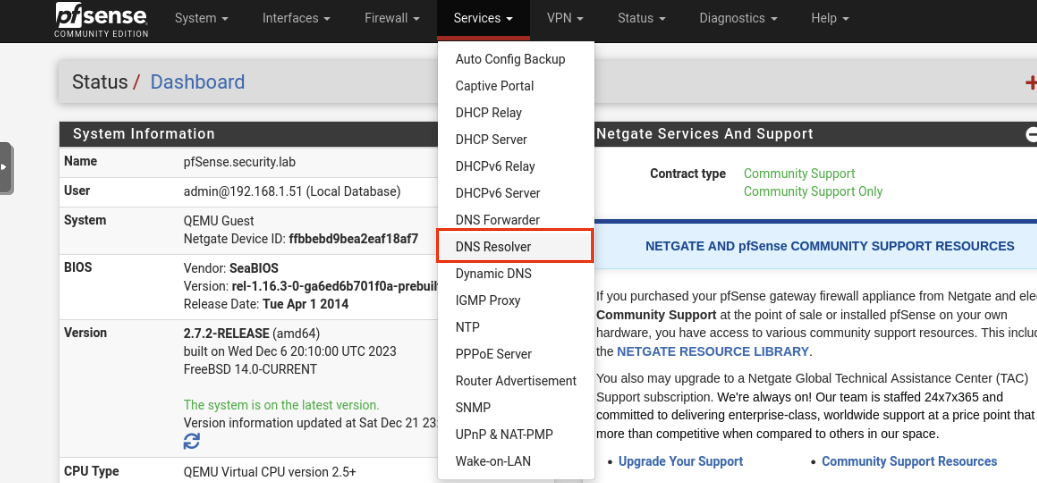Click the FreeBSD 14.0-CURRENT text
The width and height of the screenshot is (1037, 483).
tap(250, 369)
